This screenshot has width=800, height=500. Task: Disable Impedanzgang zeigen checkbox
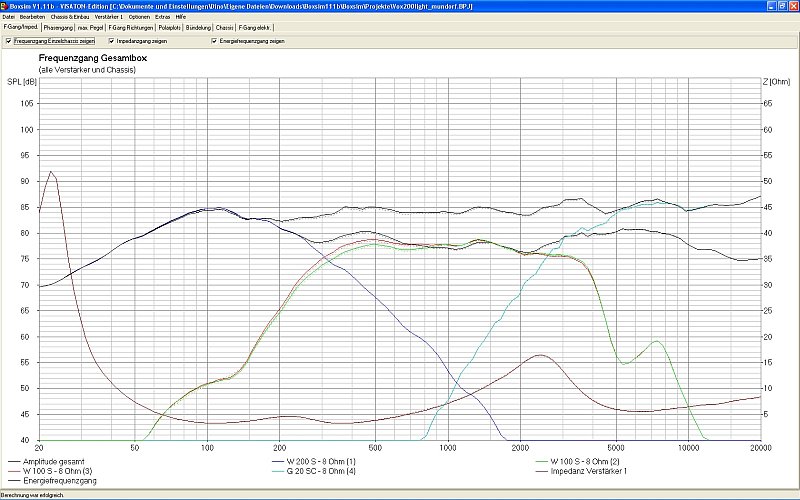[x=111, y=41]
